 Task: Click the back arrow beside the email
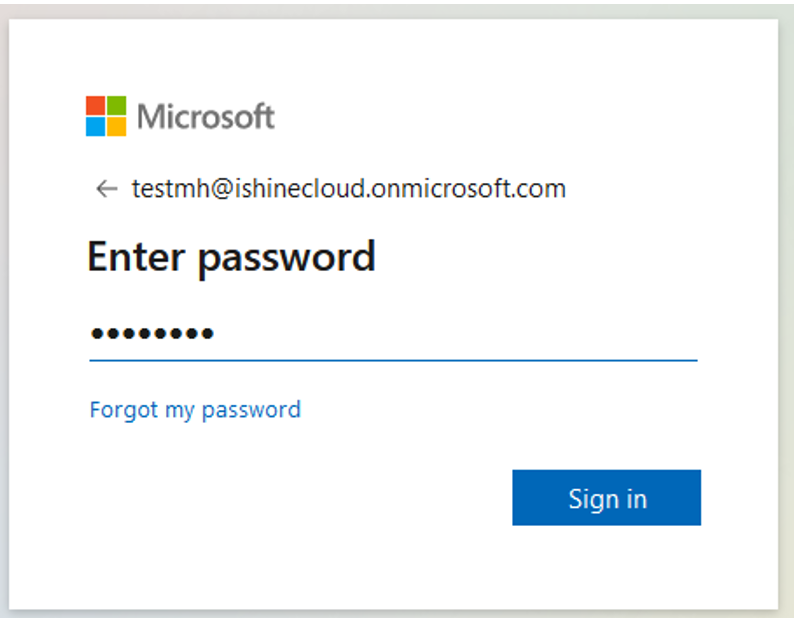107,188
